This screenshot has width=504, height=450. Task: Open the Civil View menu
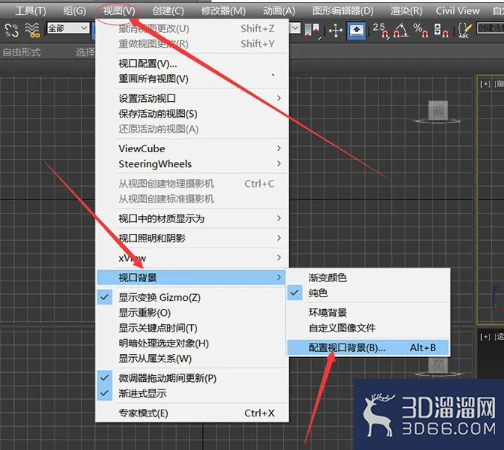point(458,11)
